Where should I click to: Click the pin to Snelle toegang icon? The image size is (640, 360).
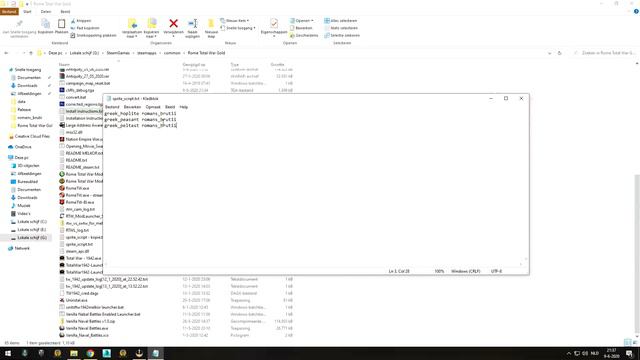(19, 24)
